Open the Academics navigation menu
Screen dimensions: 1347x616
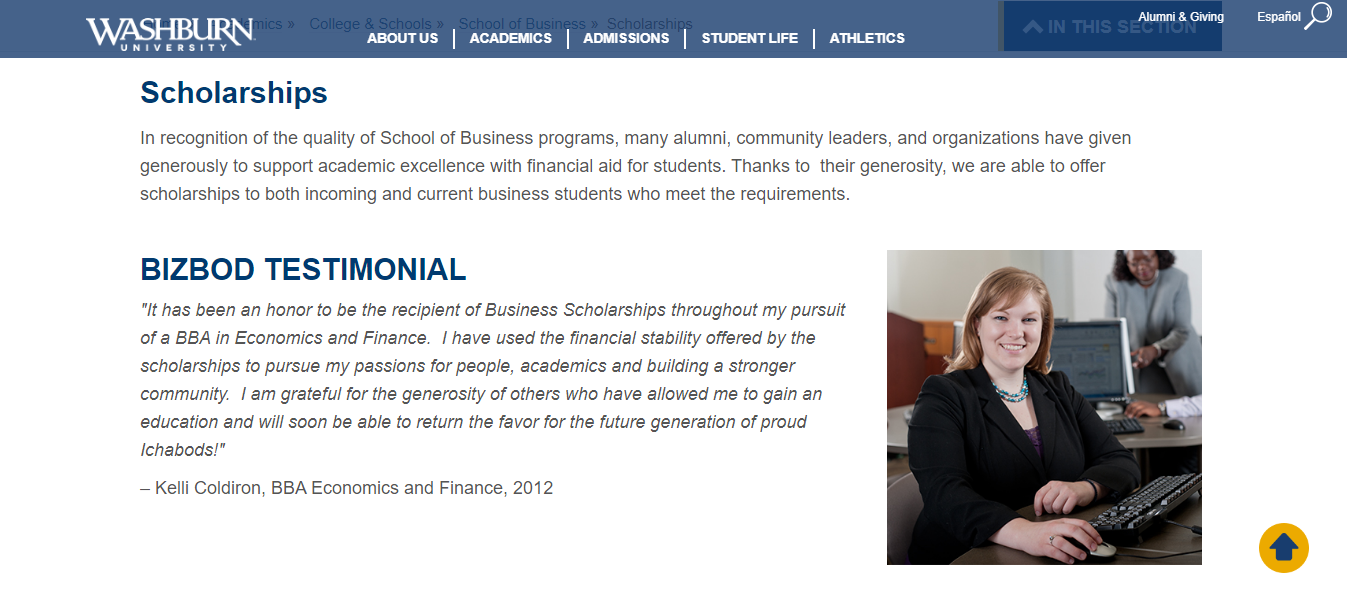(510, 38)
